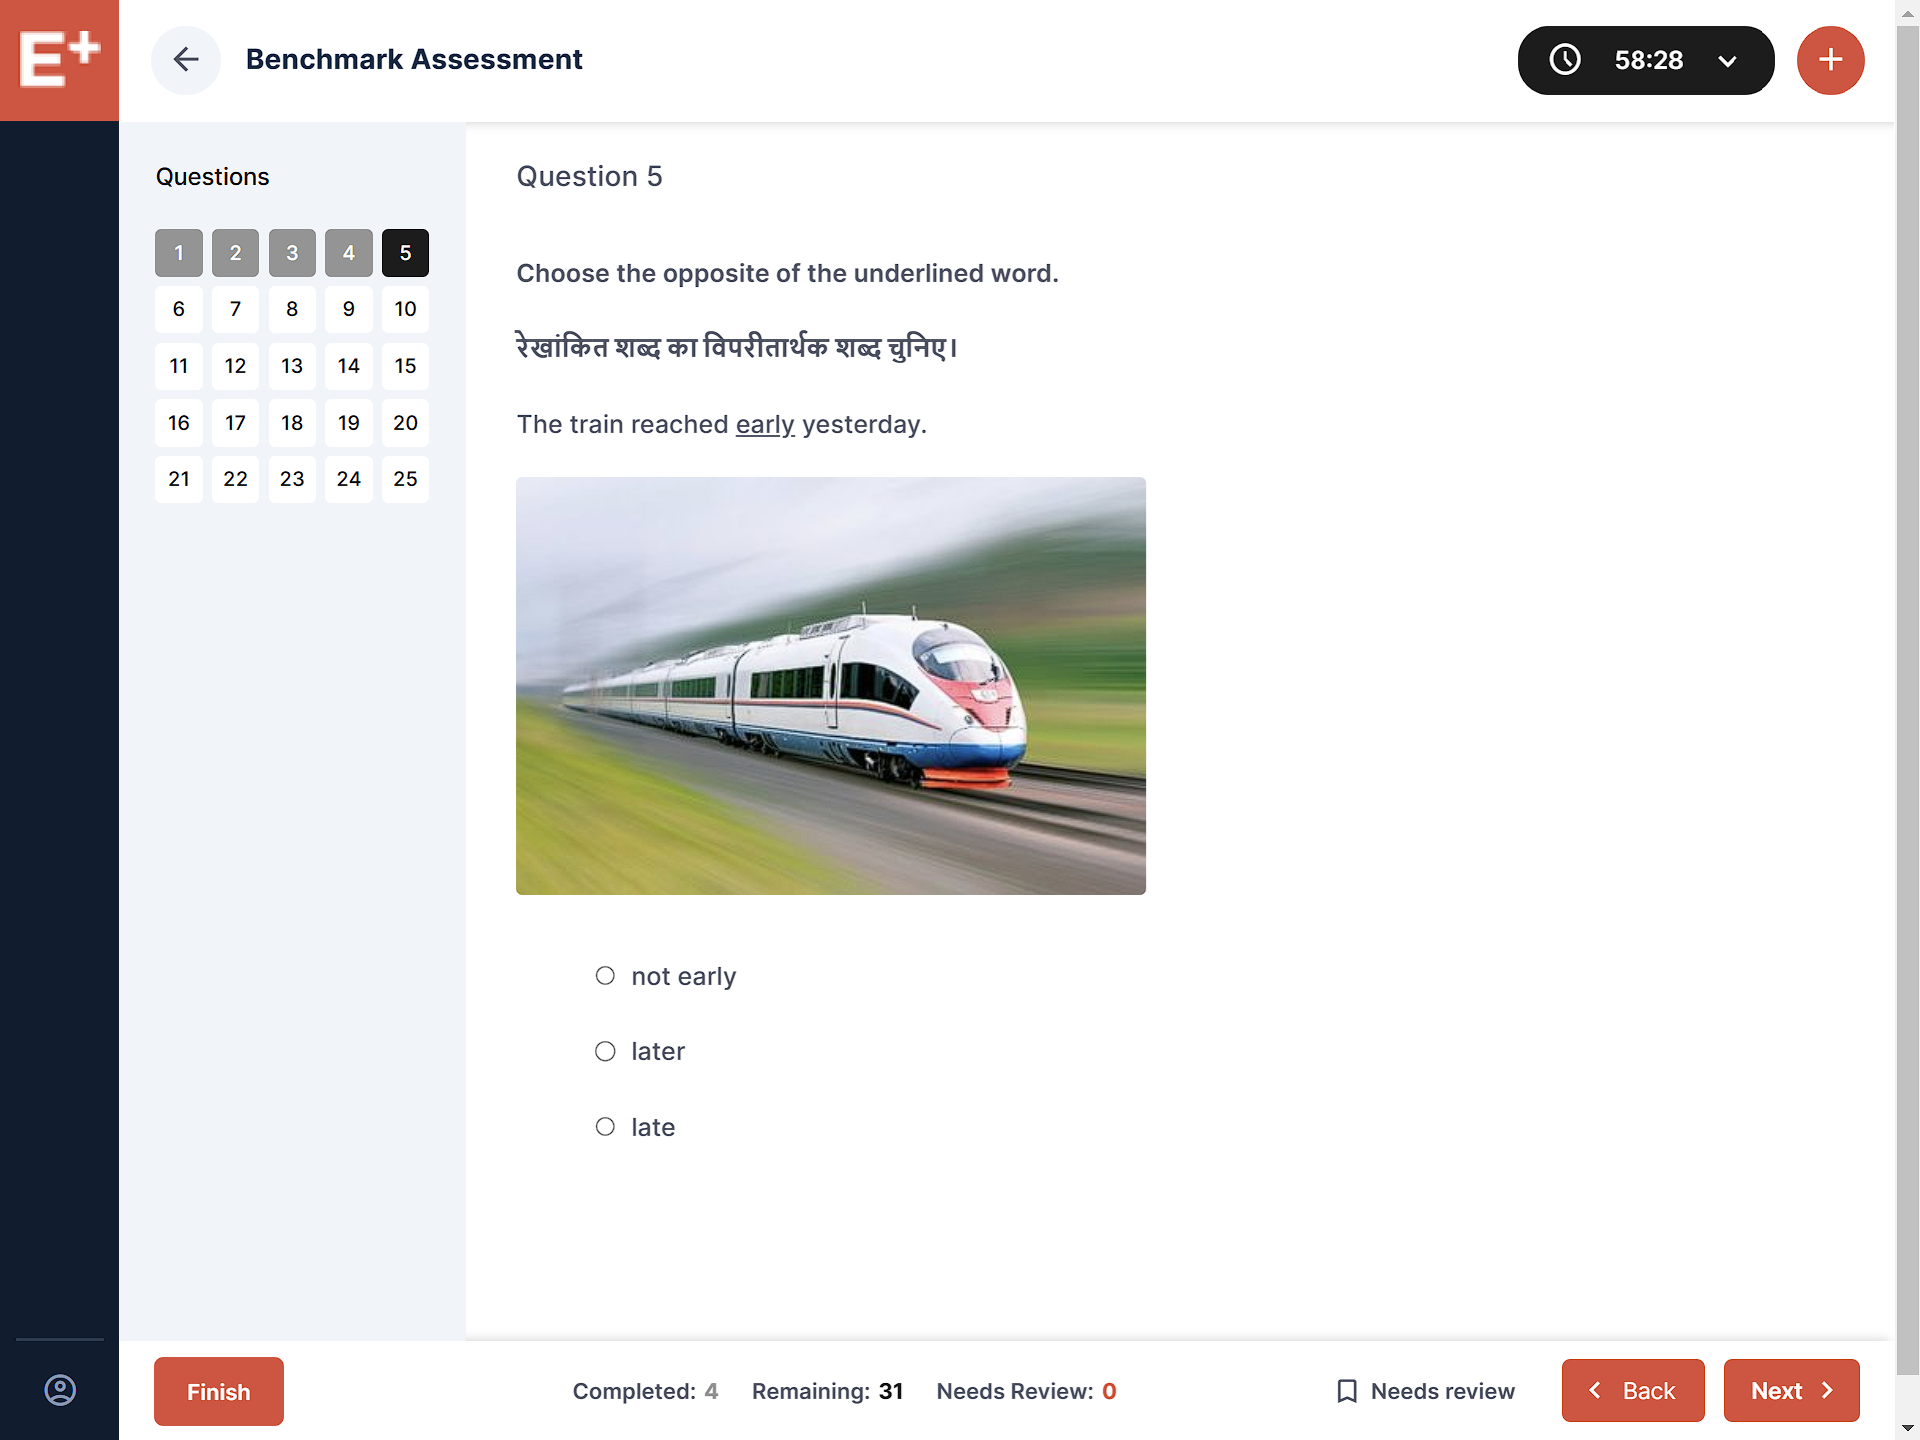Go to question 6

[x=179, y=309]
